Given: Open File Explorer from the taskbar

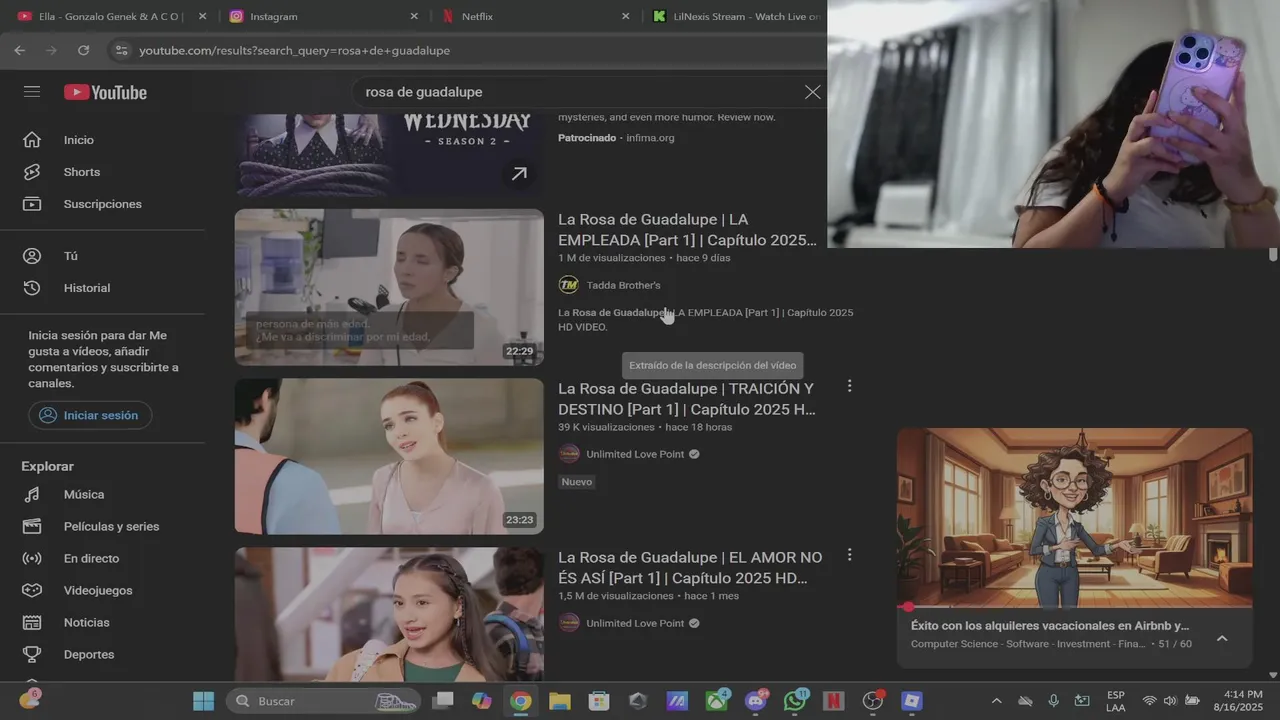Looking at the screenshot, I should point(559,701).
